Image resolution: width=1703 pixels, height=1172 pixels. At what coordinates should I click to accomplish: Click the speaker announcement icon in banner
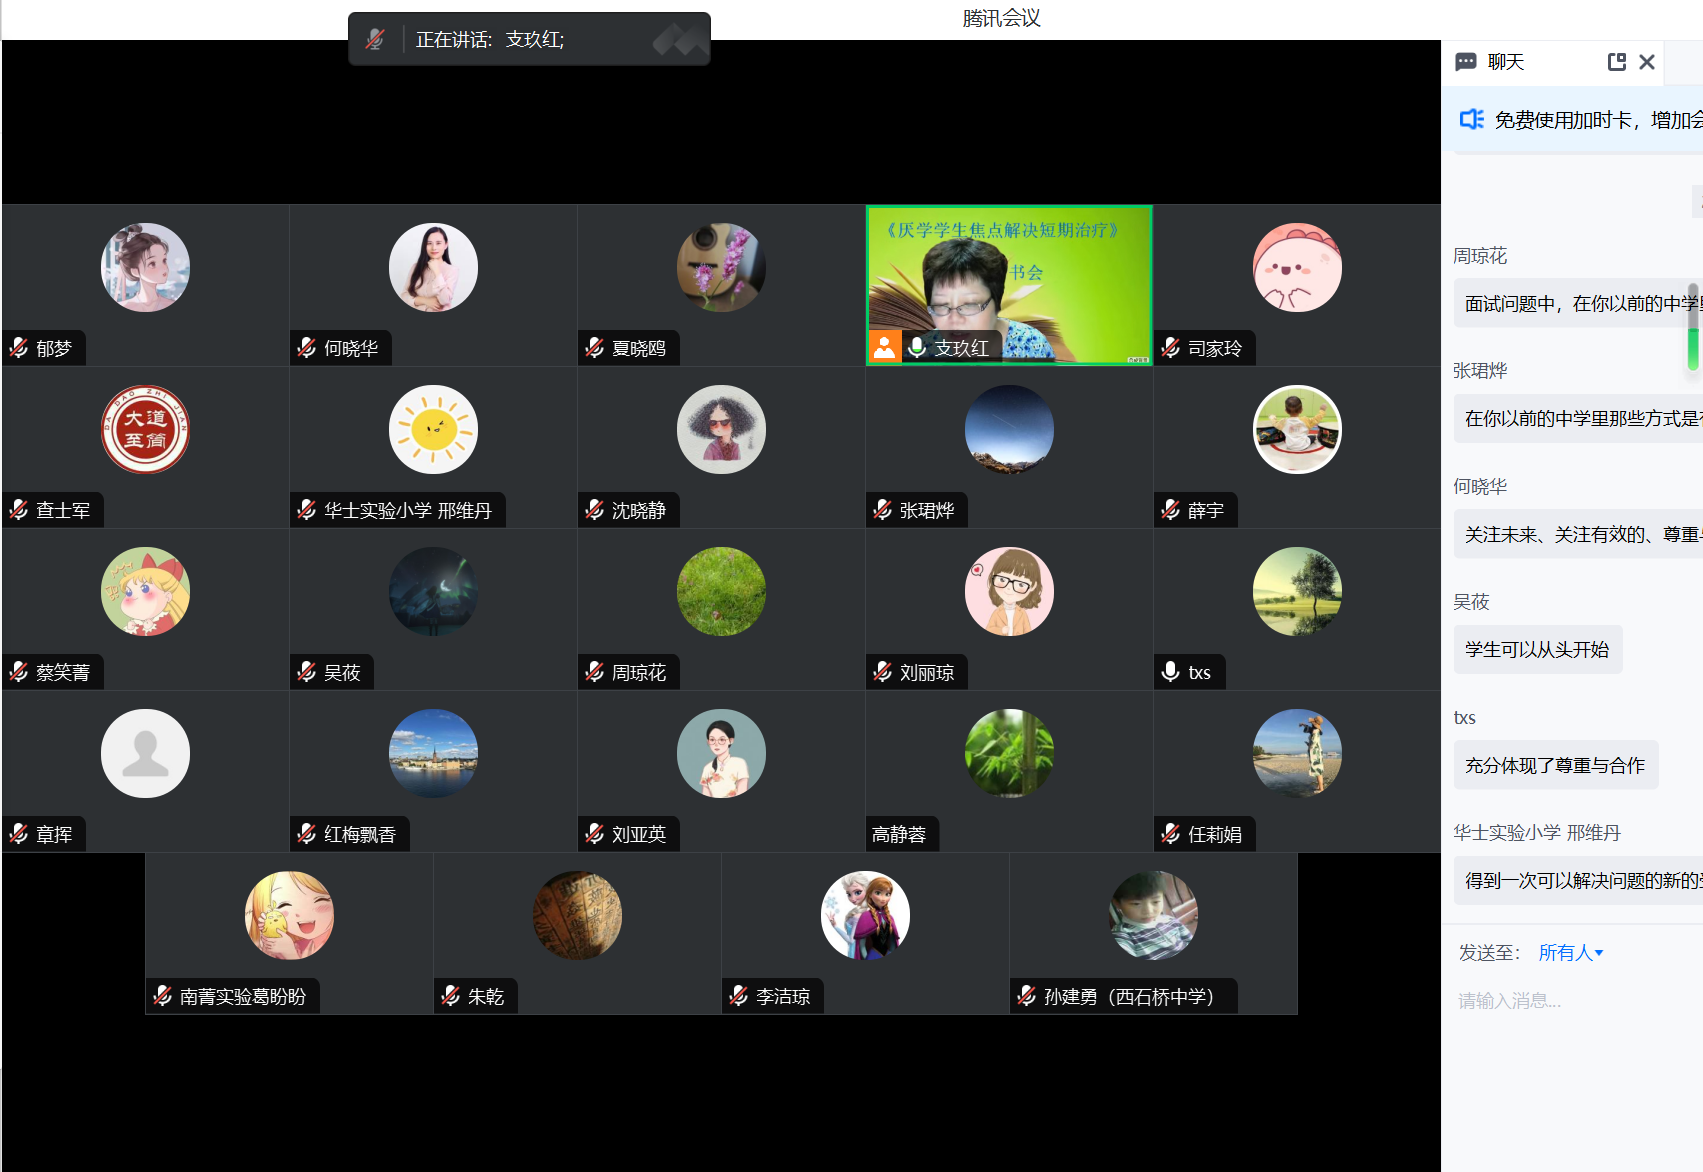(1471, 120)
